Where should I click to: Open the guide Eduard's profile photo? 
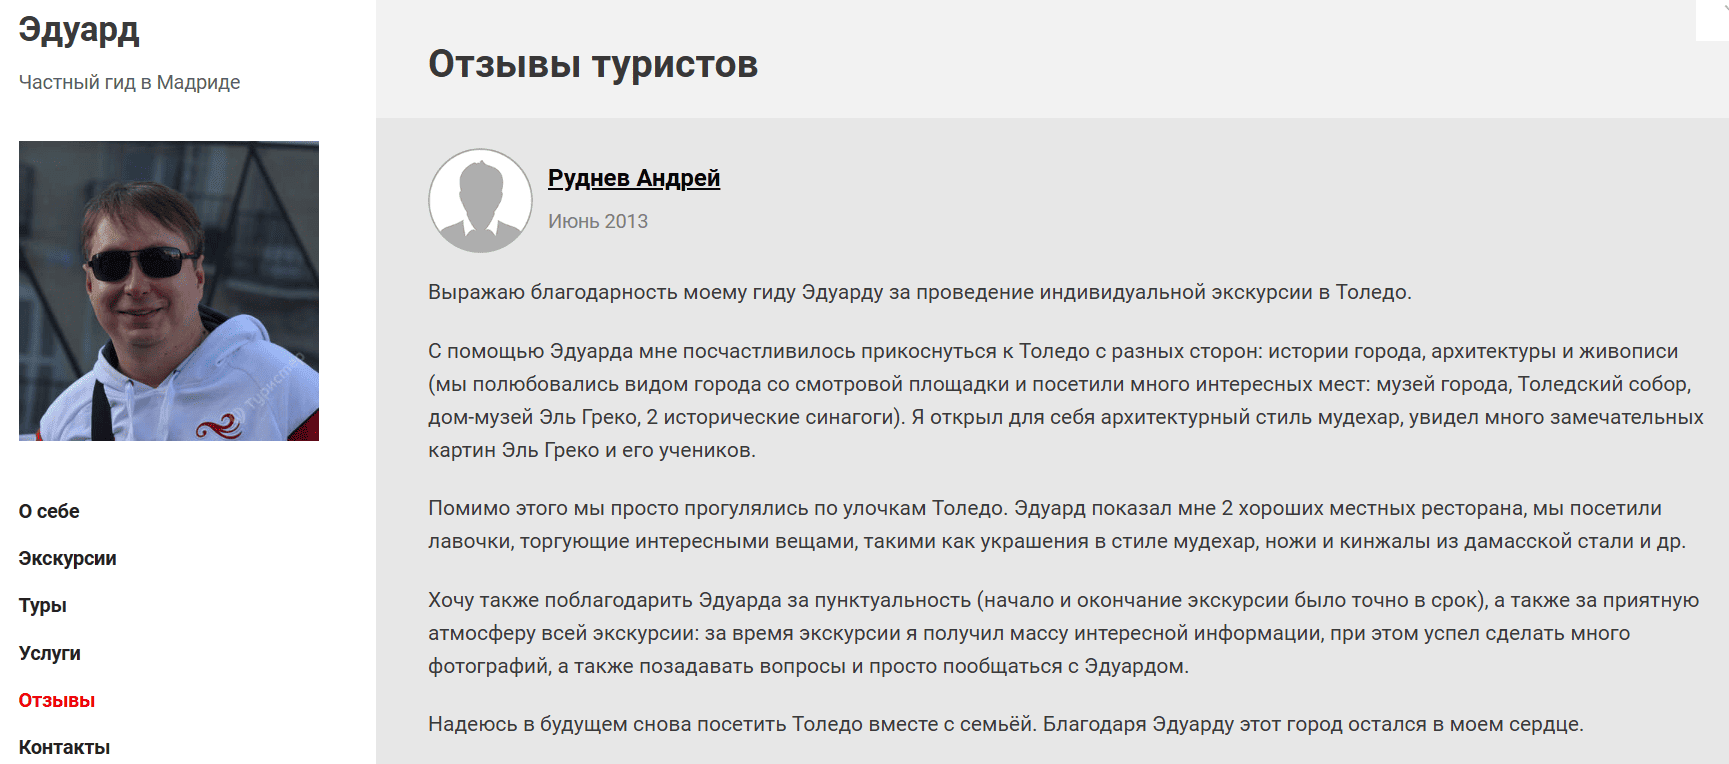(168, 290)
